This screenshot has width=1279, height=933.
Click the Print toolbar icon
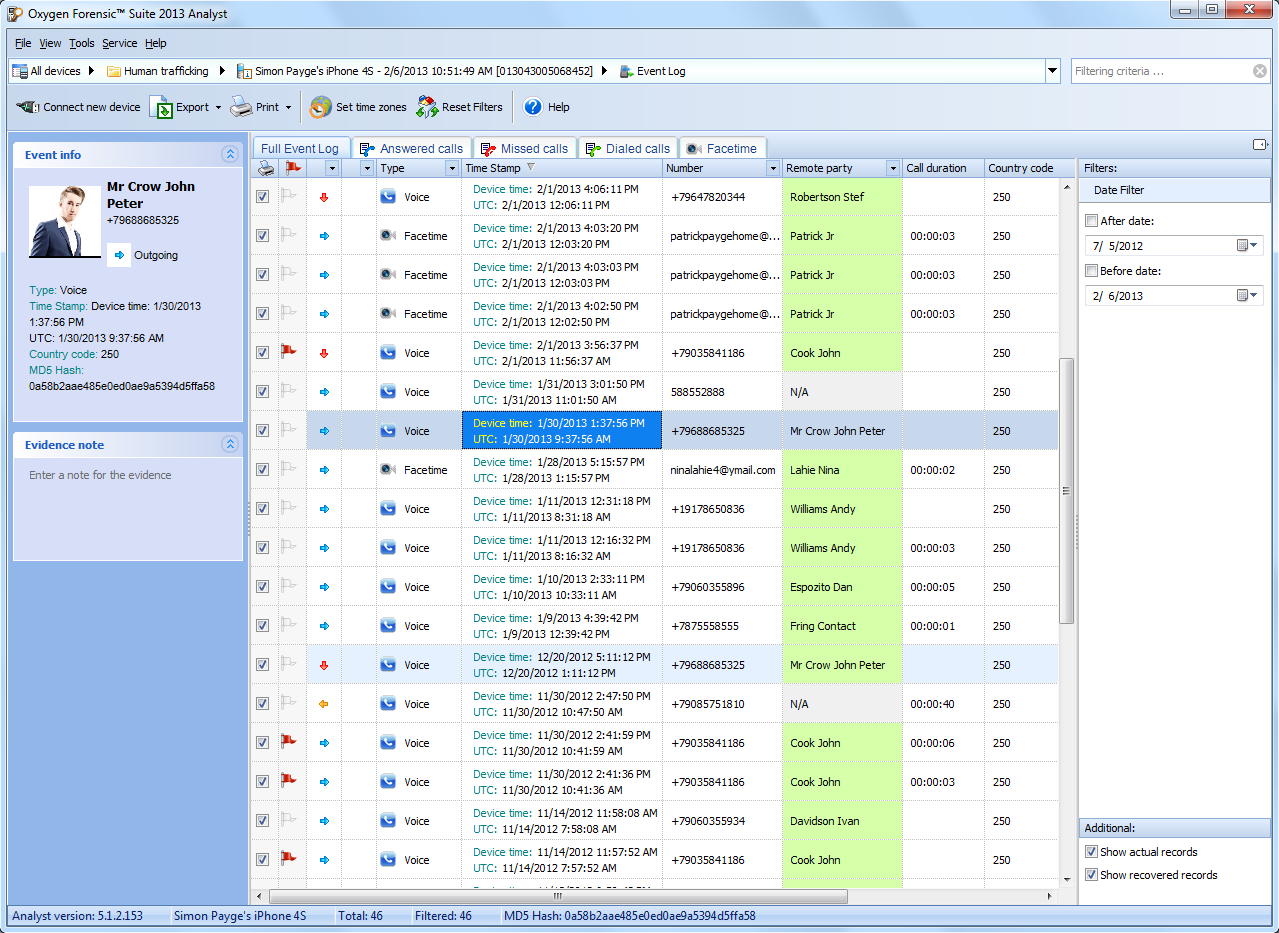pos(241,107)
